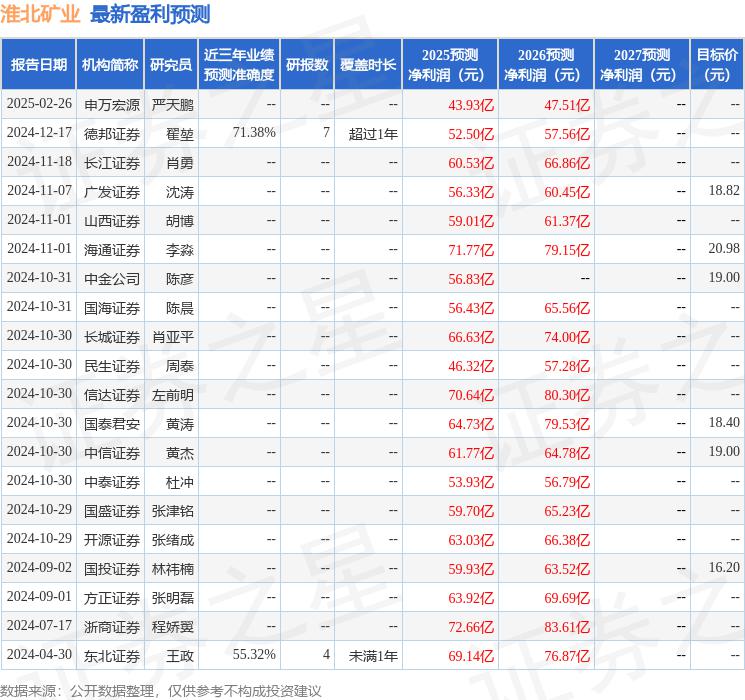Click analyst name 肖亚平
Viewport: 745px width, 700px height.
coord(173,337)
